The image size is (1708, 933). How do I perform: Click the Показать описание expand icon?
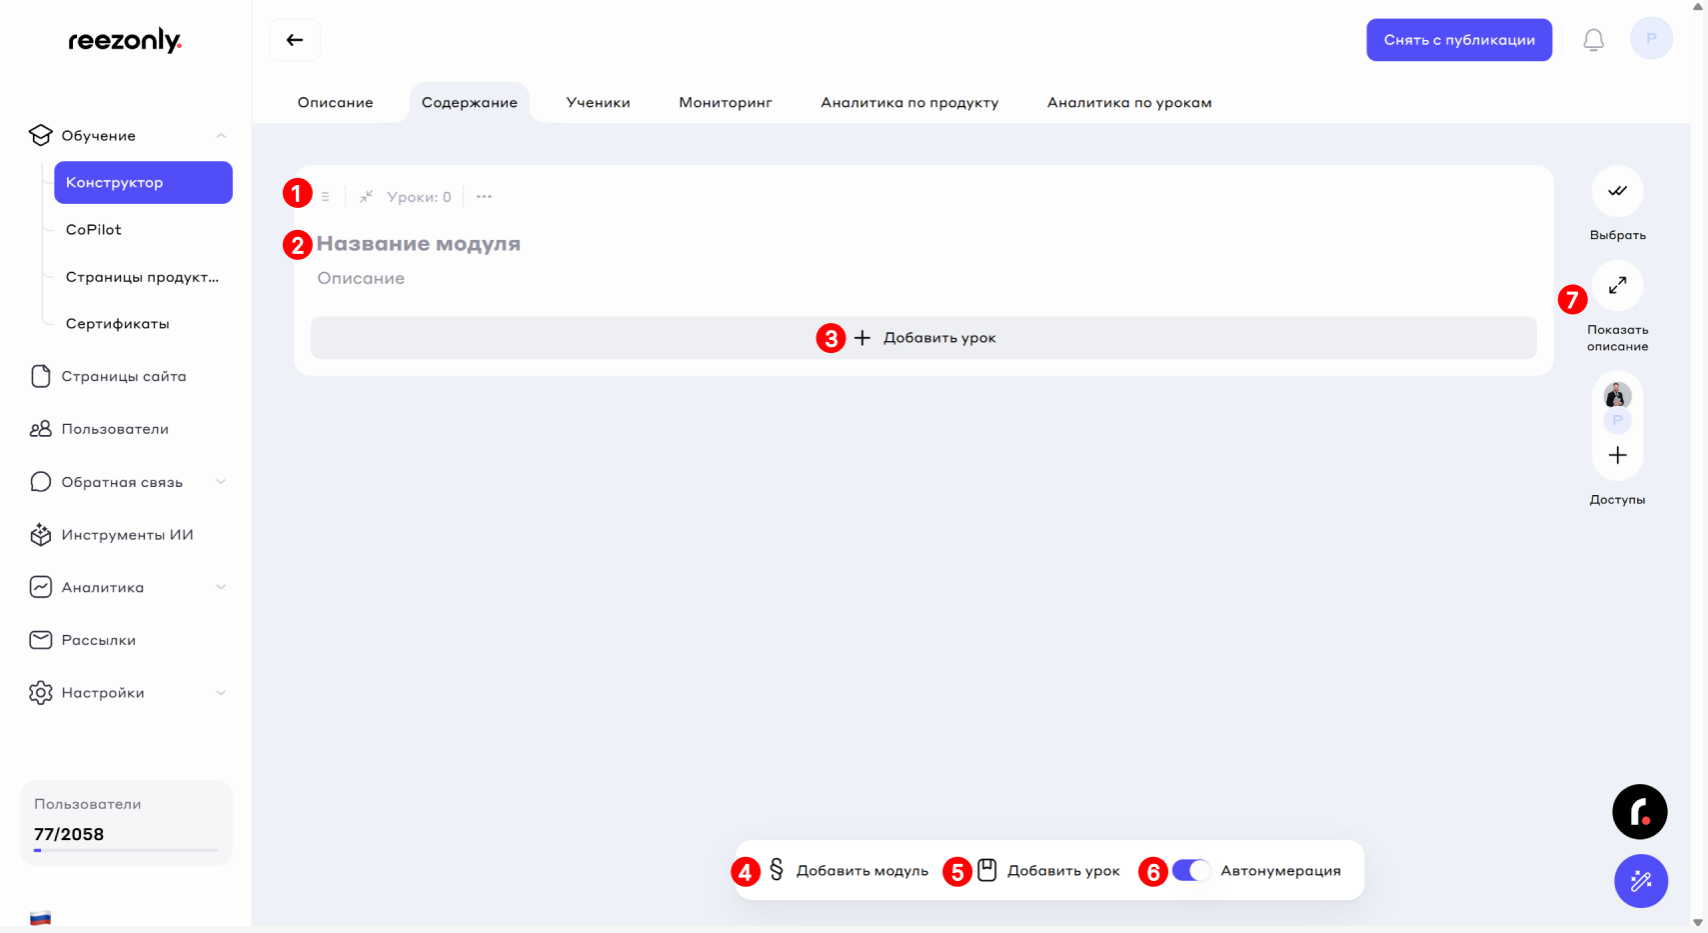coord(1617,286)
